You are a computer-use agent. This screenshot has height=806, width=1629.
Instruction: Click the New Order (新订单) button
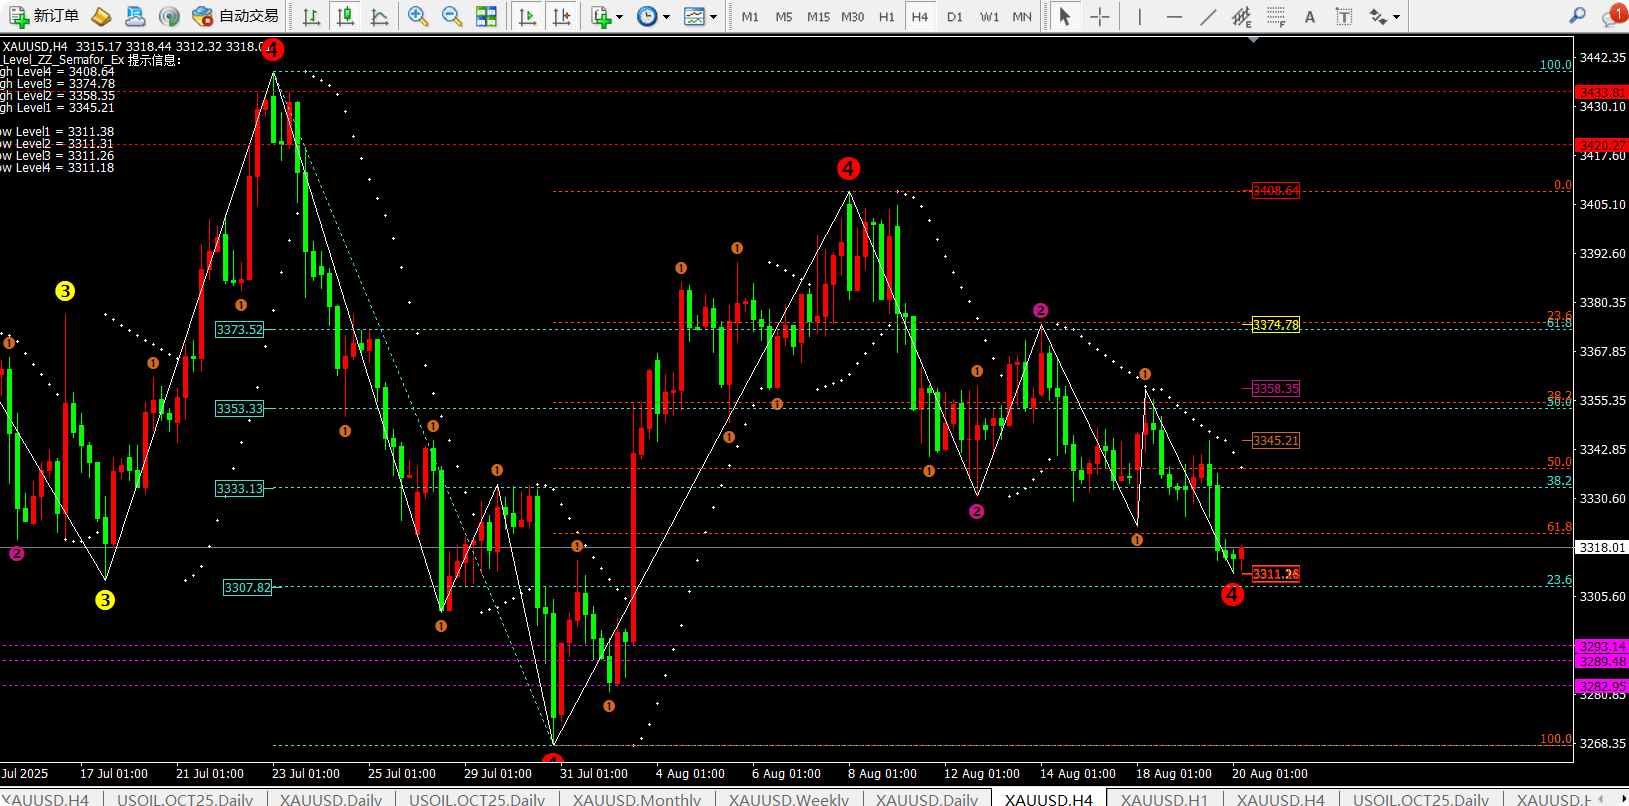tap(43, 16)
